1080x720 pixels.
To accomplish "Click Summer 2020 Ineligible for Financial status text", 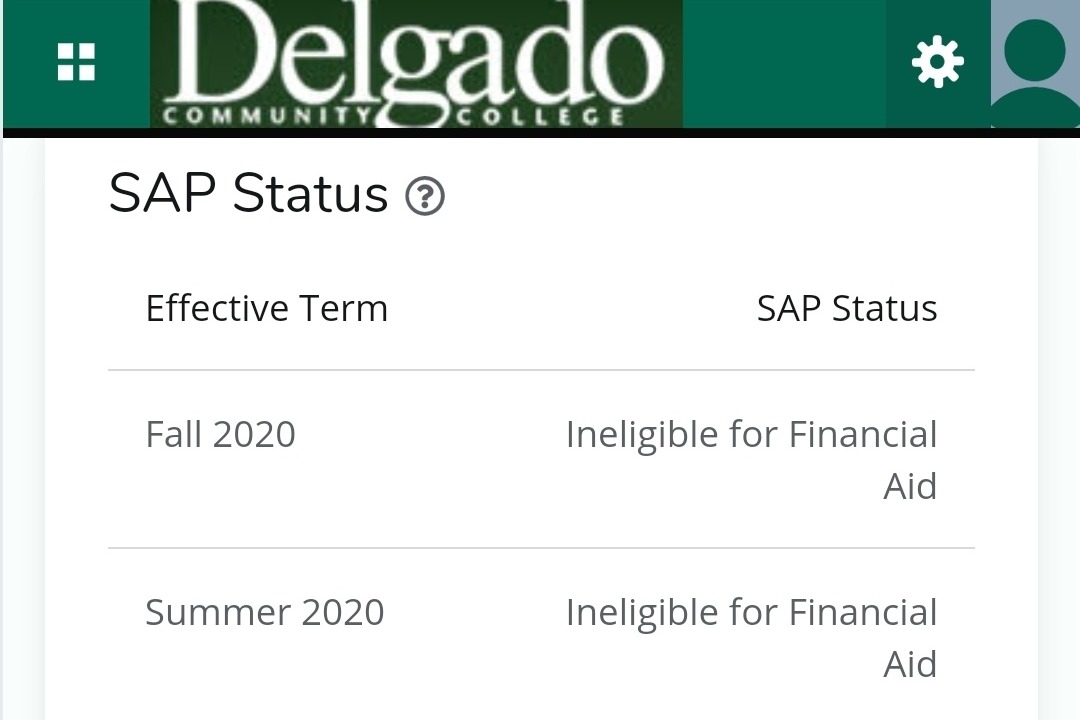I will coord(751,612).
